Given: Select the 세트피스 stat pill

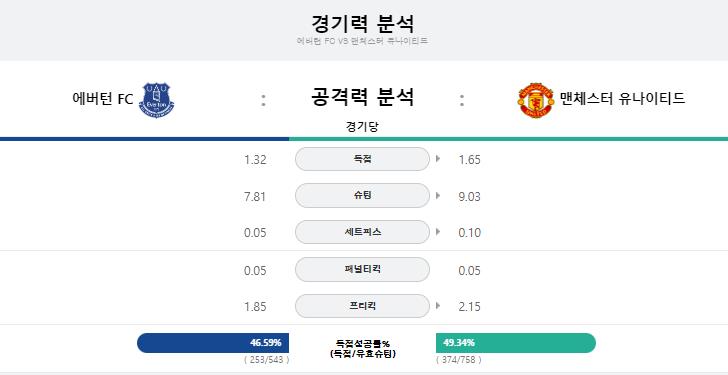Looking at the screenshot, I should pos(362,232).
